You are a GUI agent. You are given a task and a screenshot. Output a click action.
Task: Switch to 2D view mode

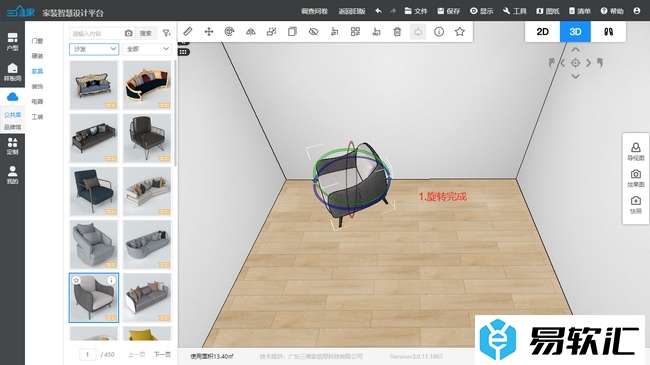542,32
